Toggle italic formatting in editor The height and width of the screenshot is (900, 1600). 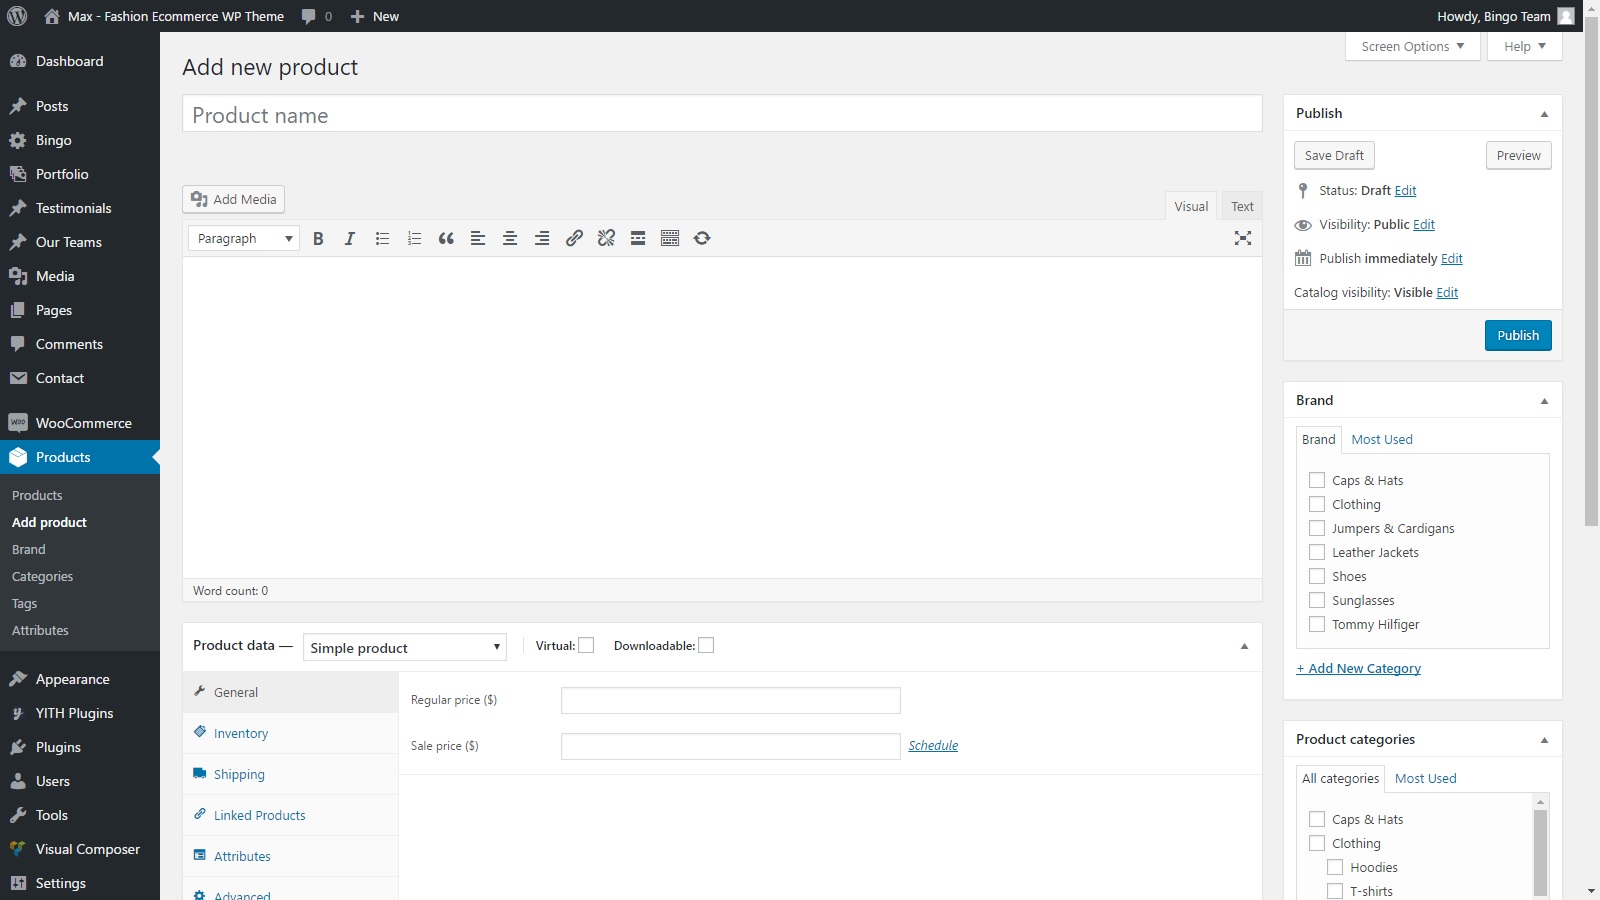pos(350,238)
